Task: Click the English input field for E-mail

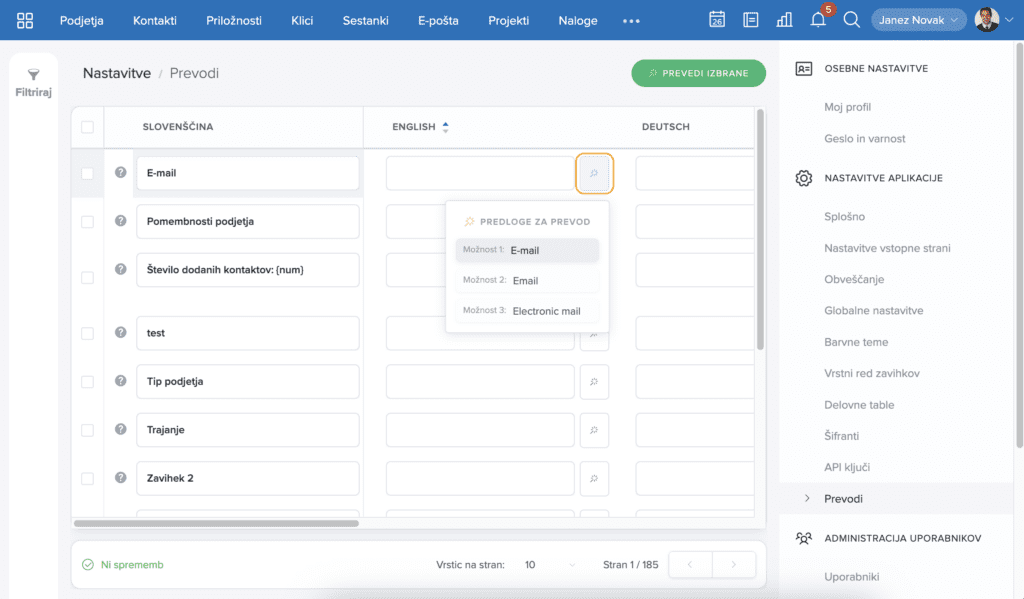Action: coord(480,173)
